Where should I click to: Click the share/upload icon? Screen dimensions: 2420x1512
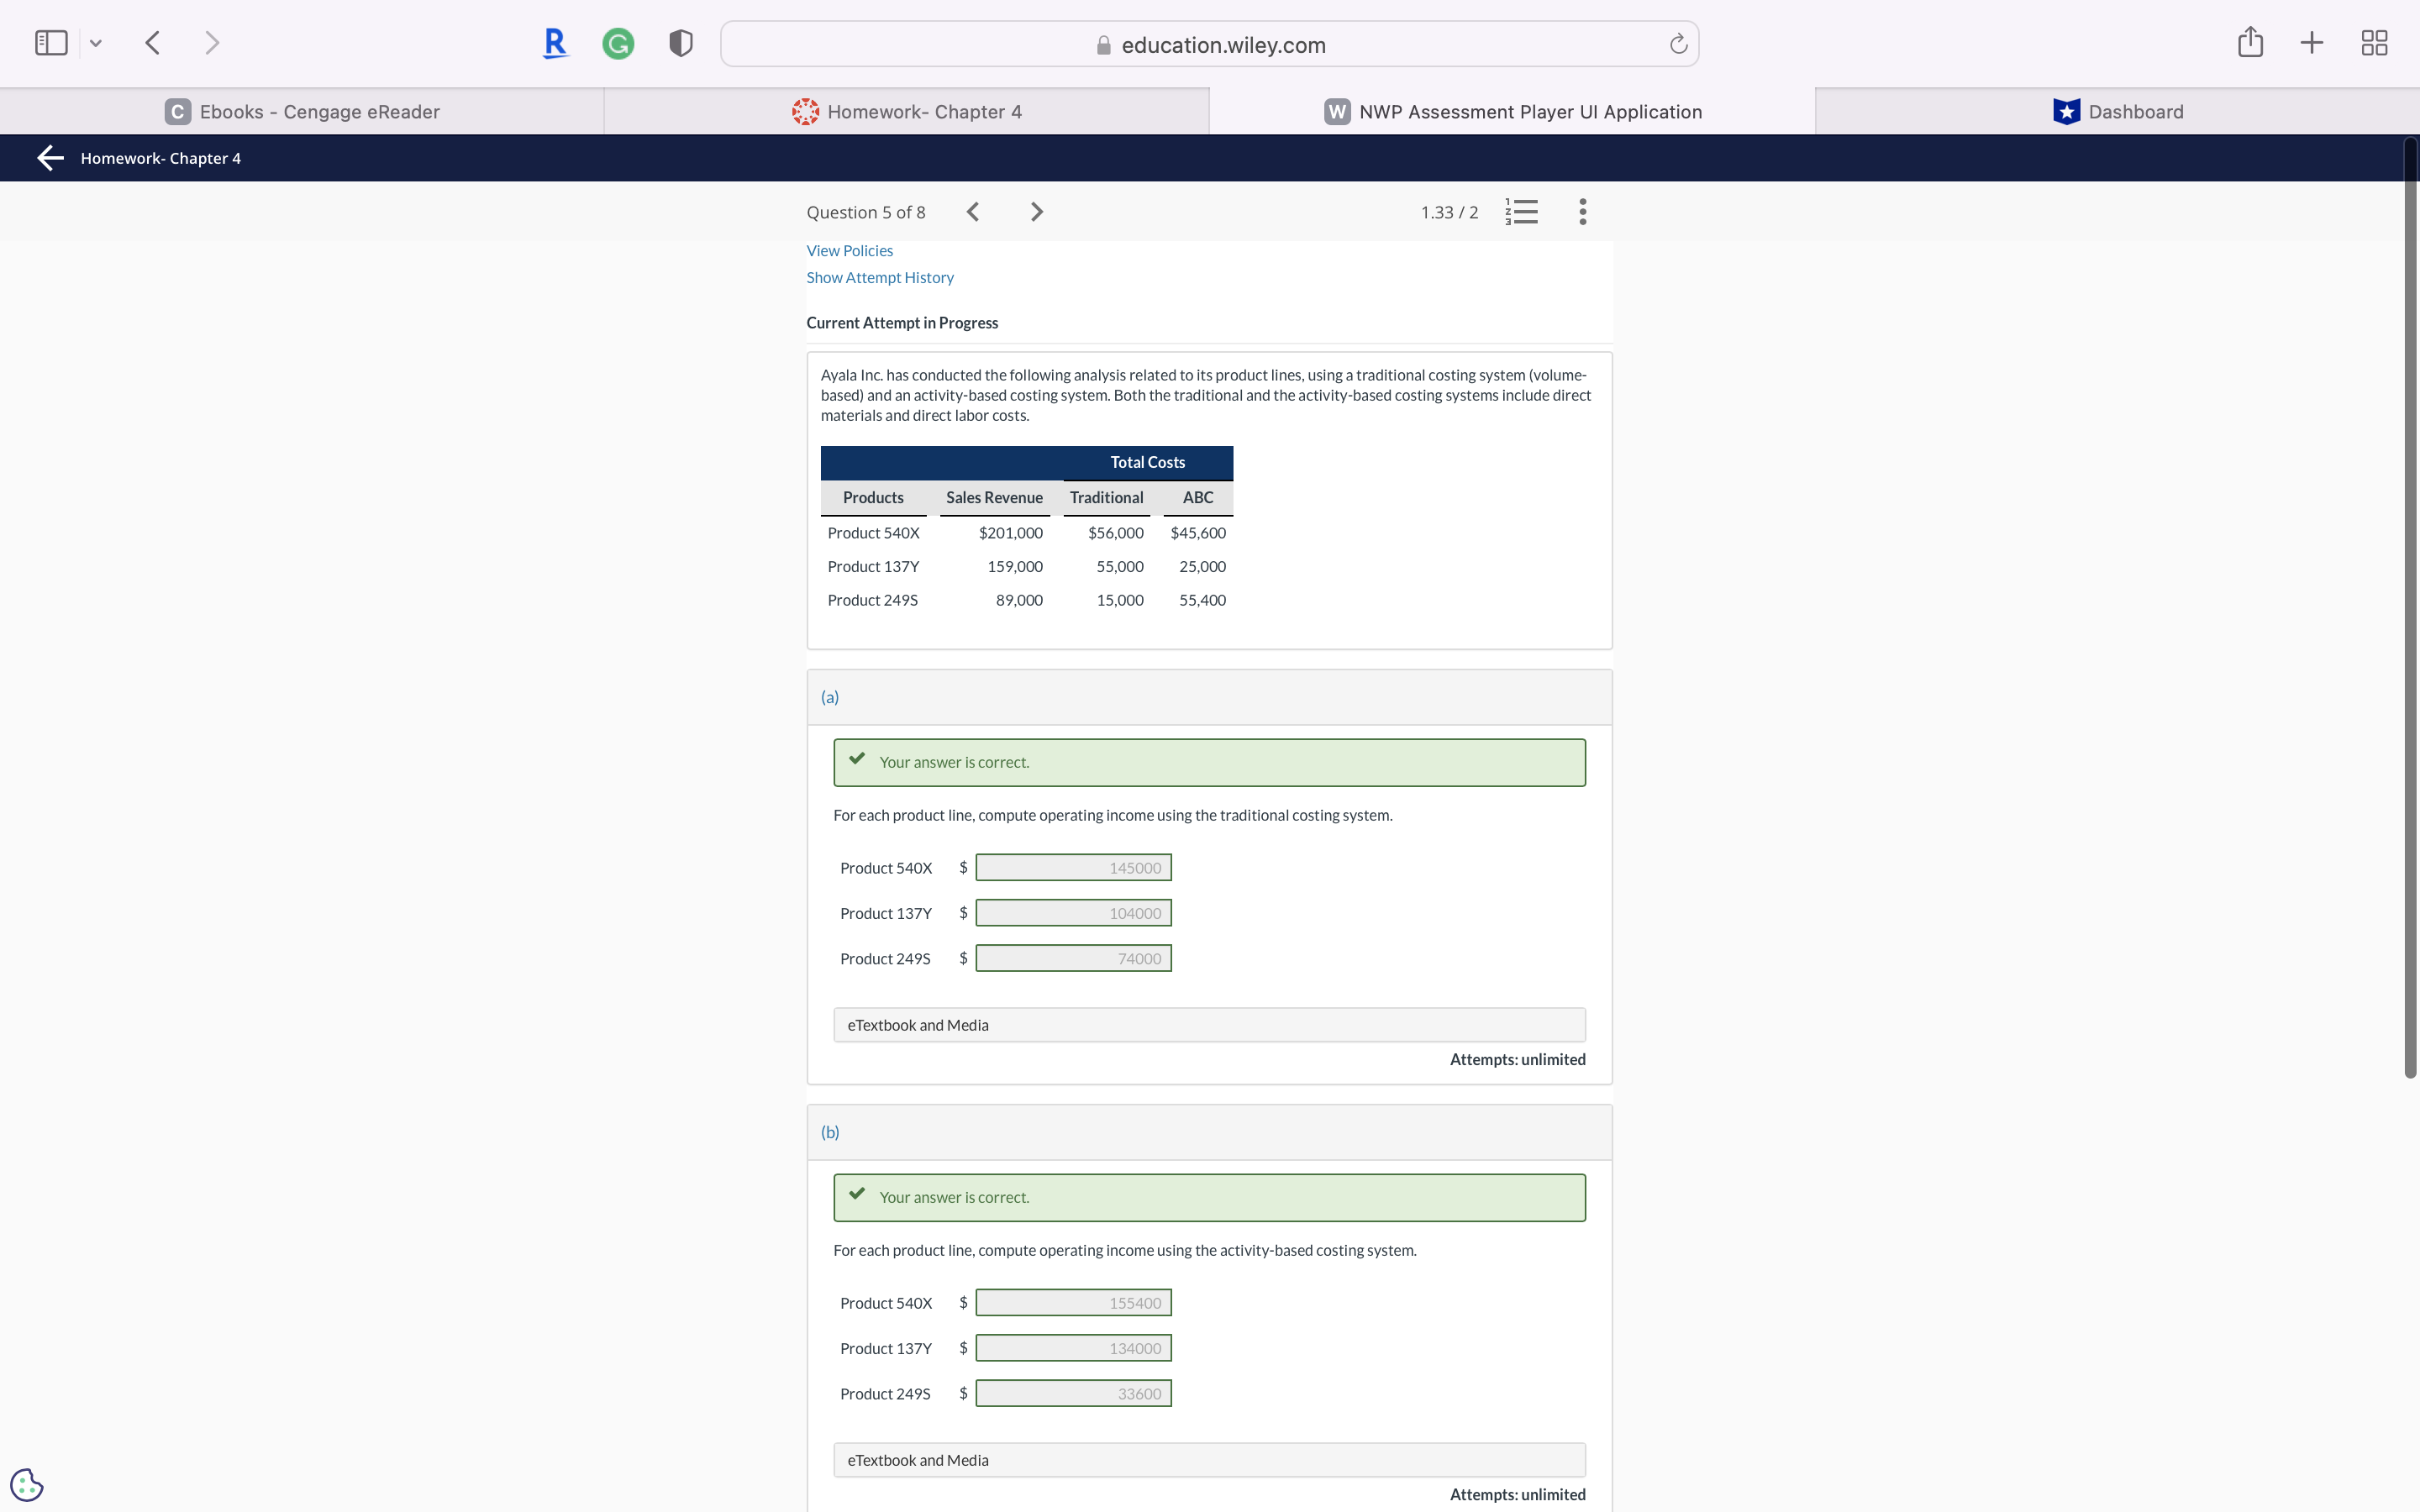pyautogui.click(x=2249, y=42)
